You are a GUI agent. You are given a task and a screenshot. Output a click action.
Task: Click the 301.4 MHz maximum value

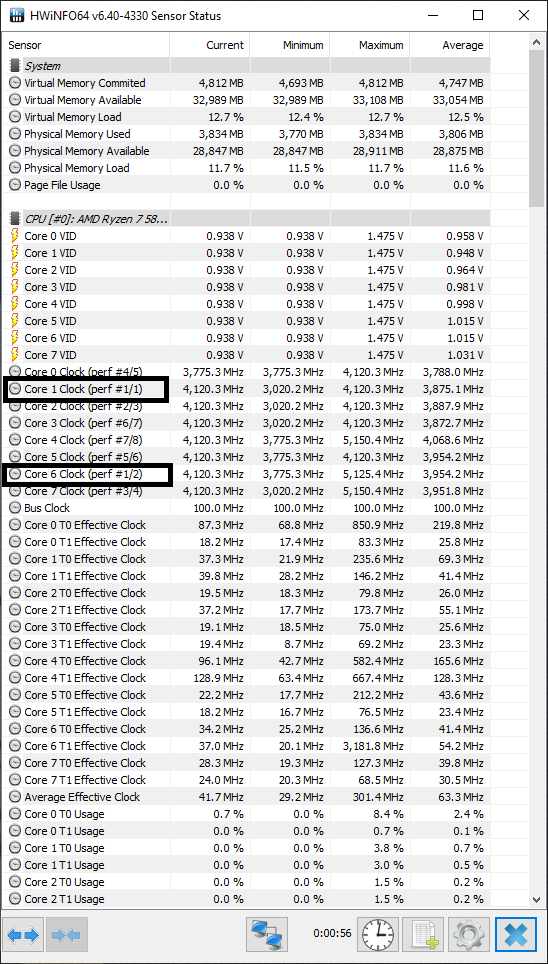pos(376,797)
